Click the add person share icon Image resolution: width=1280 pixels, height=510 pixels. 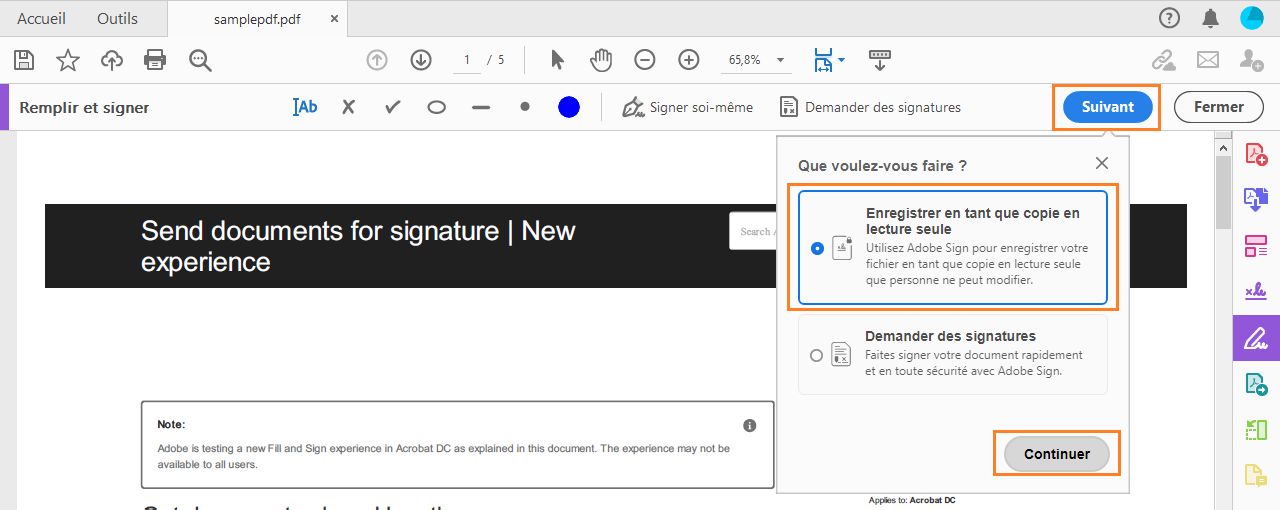(x=1251, y=60)
